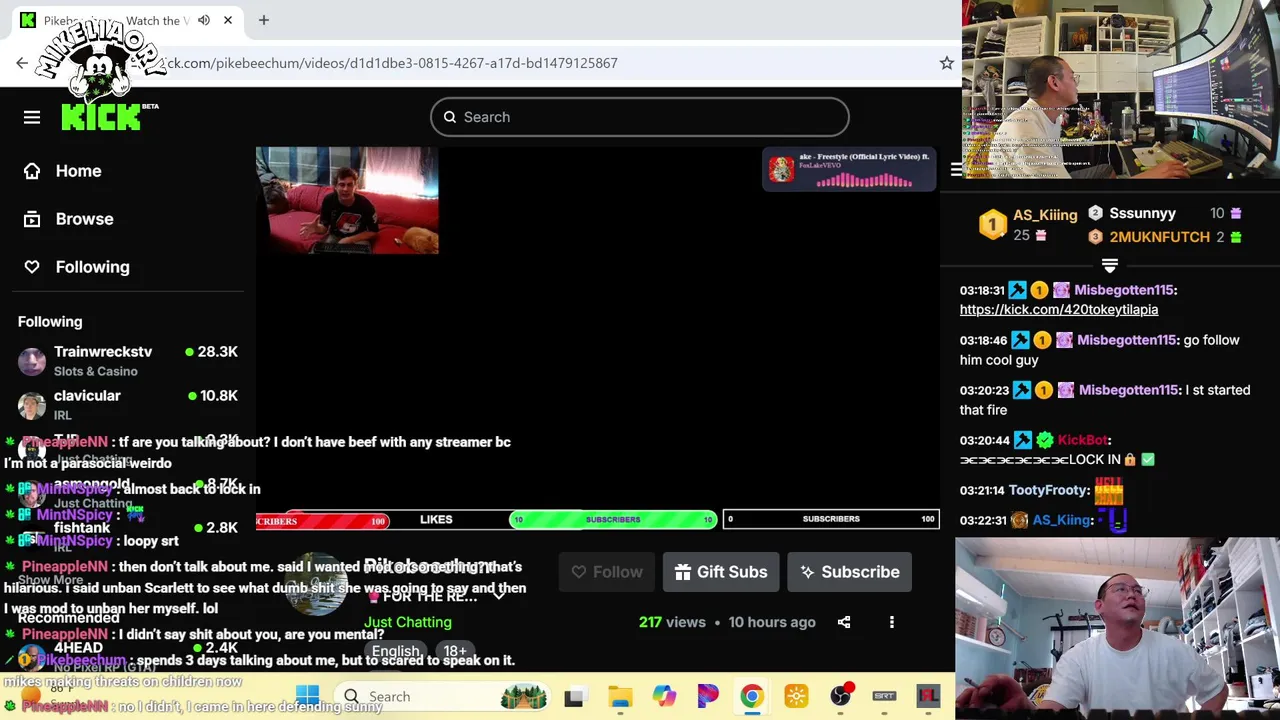Click the browser address bar URL

coord(390,63)
